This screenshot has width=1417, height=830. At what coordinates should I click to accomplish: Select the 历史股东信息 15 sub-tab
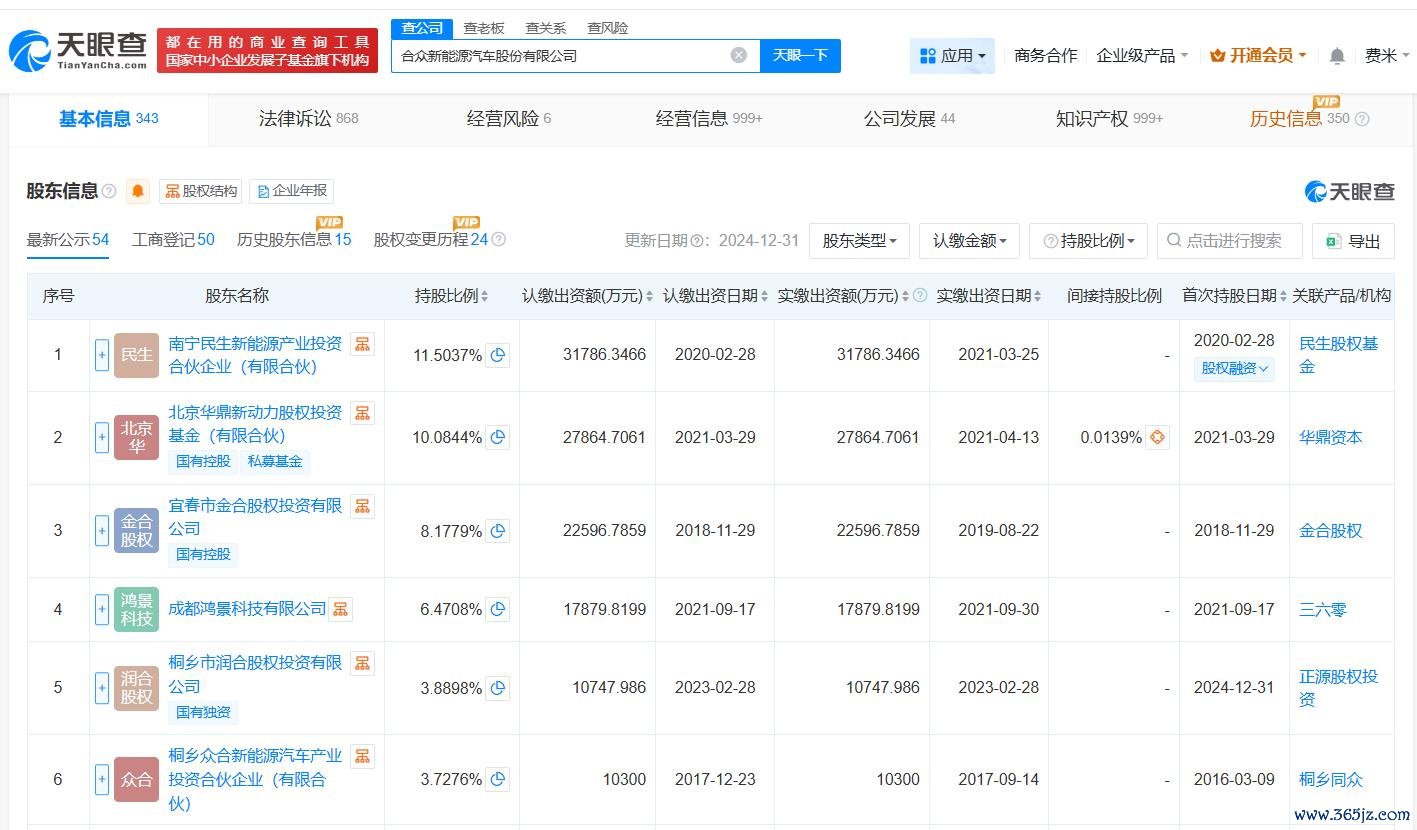coord(294,240)
